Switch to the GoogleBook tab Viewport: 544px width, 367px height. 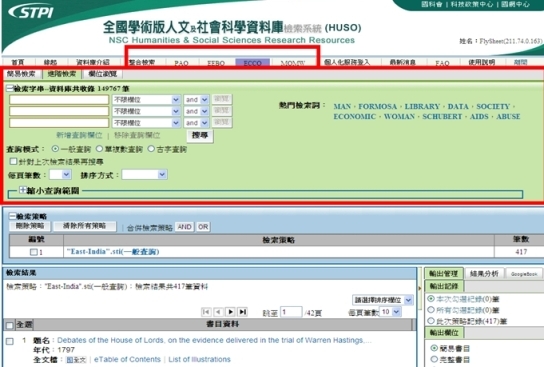(524, 274)
